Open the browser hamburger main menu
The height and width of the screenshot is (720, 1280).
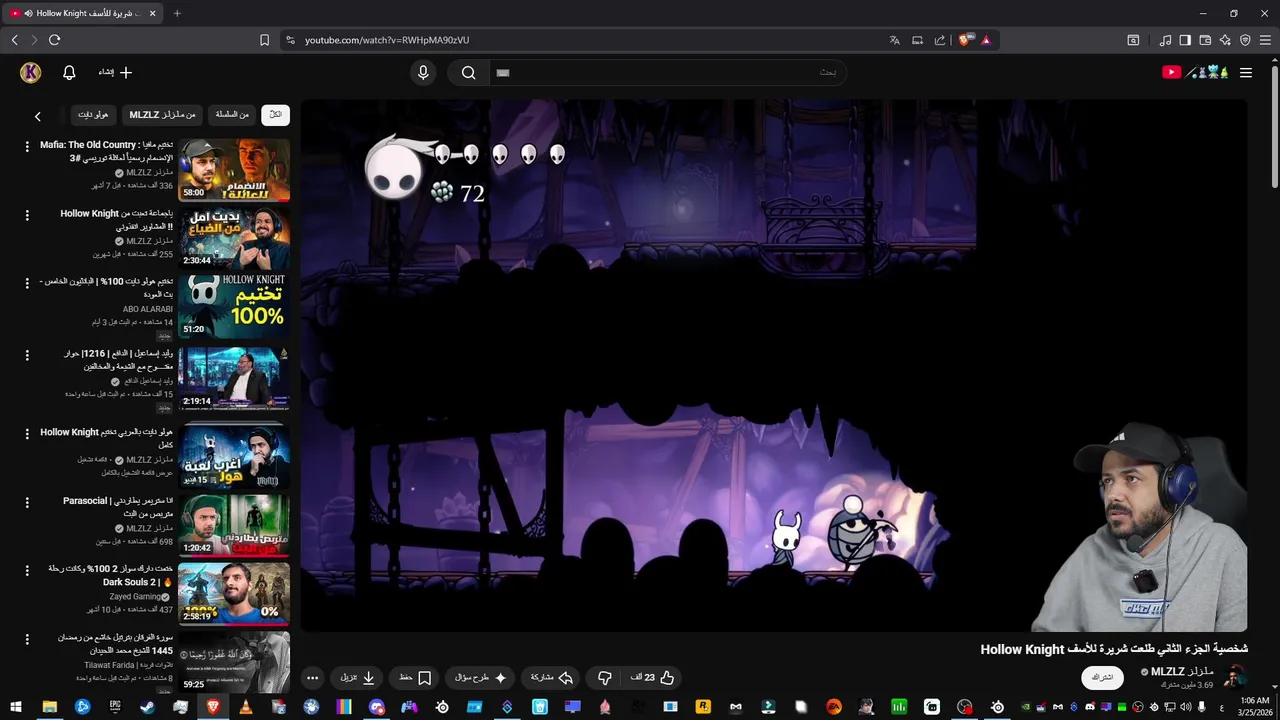(x=1266, y=40)
